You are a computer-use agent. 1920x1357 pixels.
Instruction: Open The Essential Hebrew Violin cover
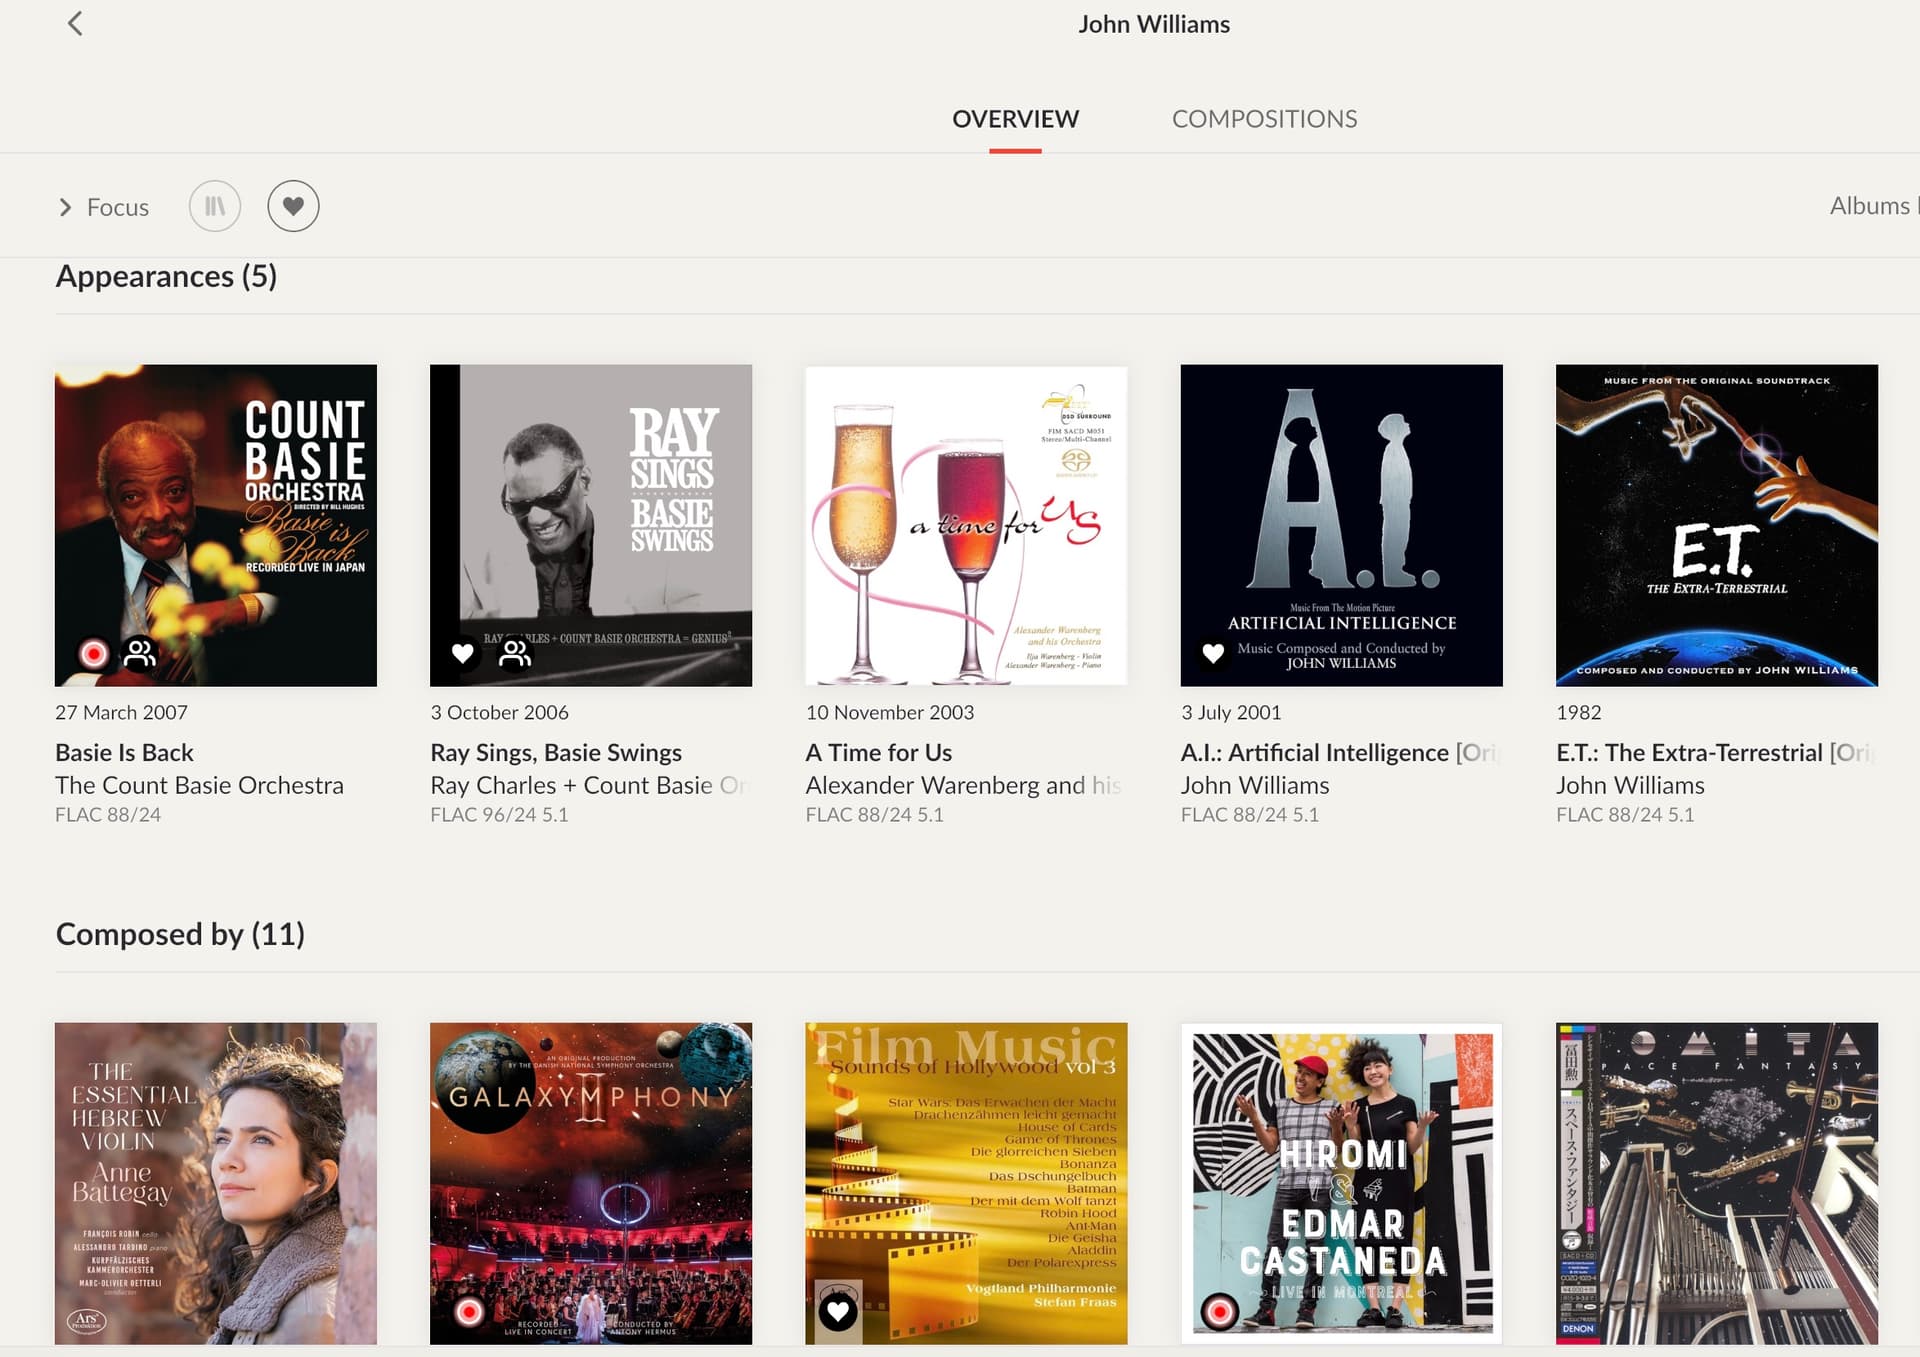tap(216, 1183)
